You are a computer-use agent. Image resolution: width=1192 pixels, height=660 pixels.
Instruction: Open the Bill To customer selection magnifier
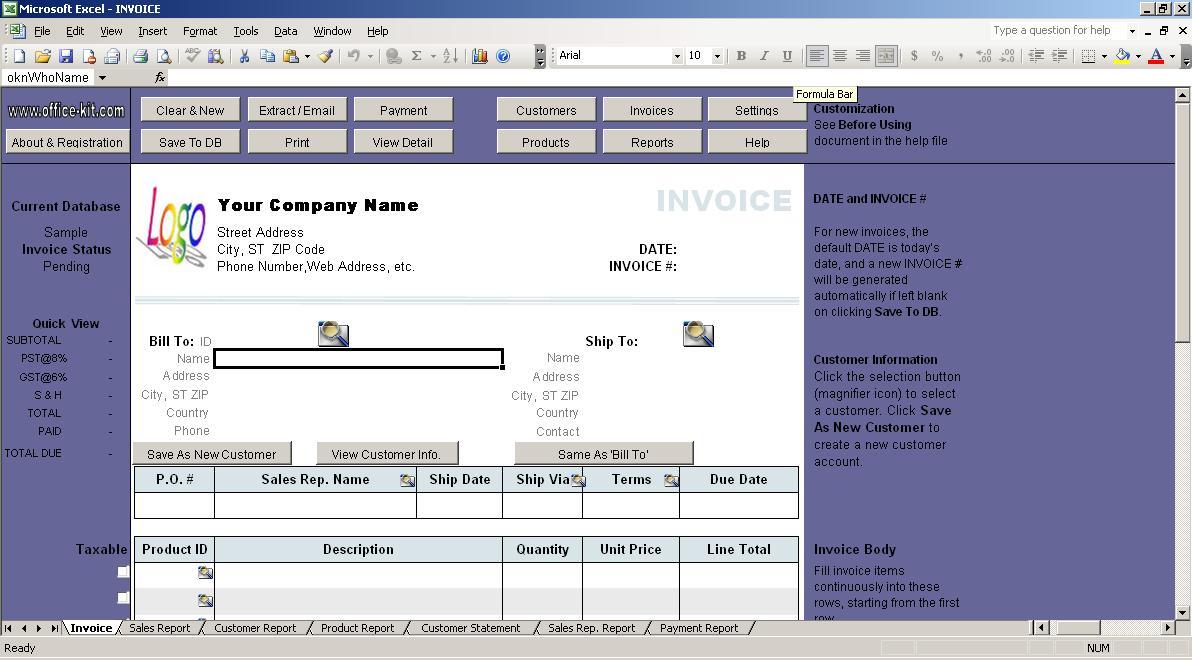tap(332, 333)
